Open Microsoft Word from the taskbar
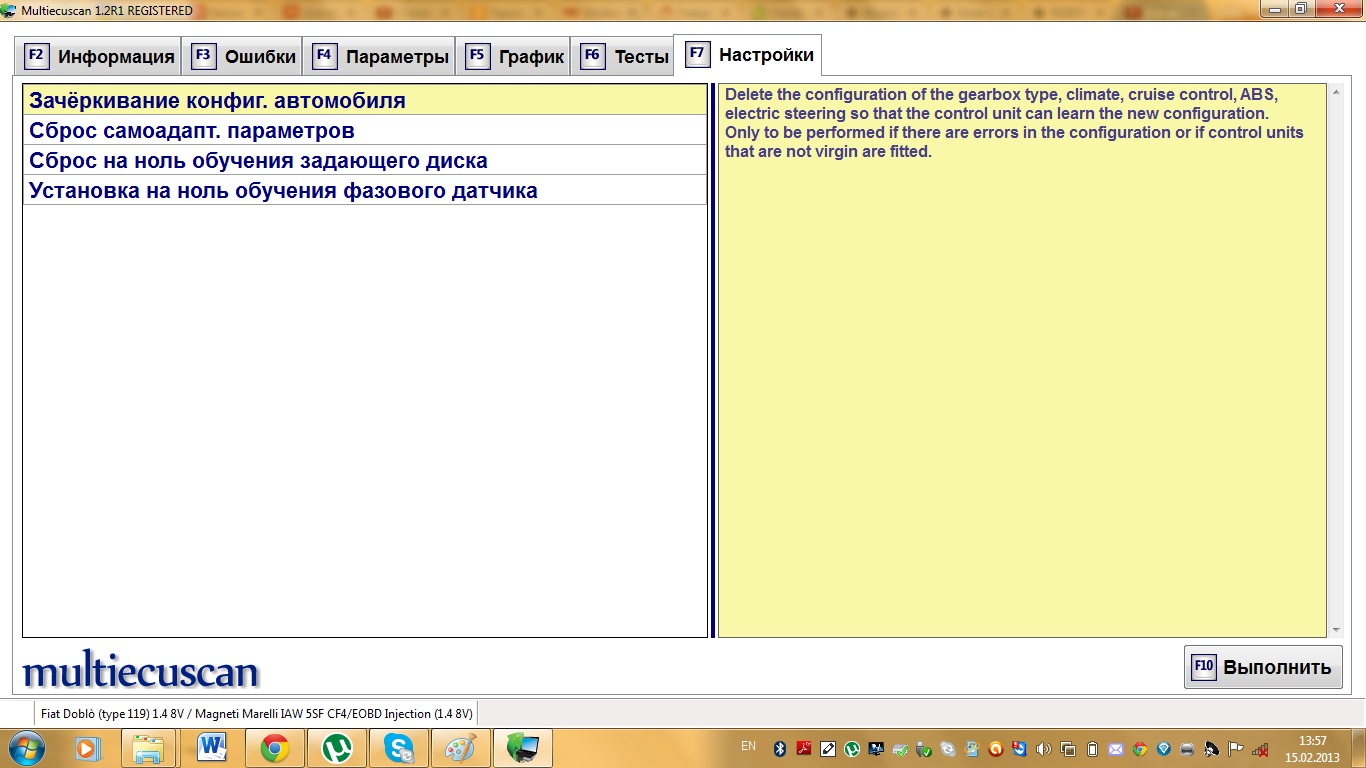Image resolution: width=1366 pixels, height=768 pixels. click(x=213, y=748)
